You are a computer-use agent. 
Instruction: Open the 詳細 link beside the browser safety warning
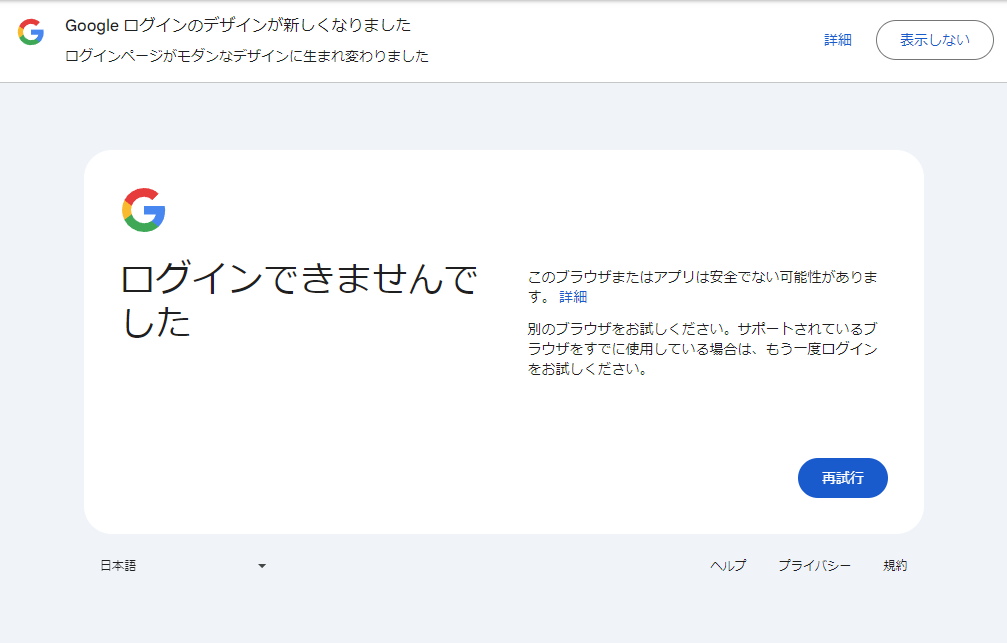[x=573, y=297]
